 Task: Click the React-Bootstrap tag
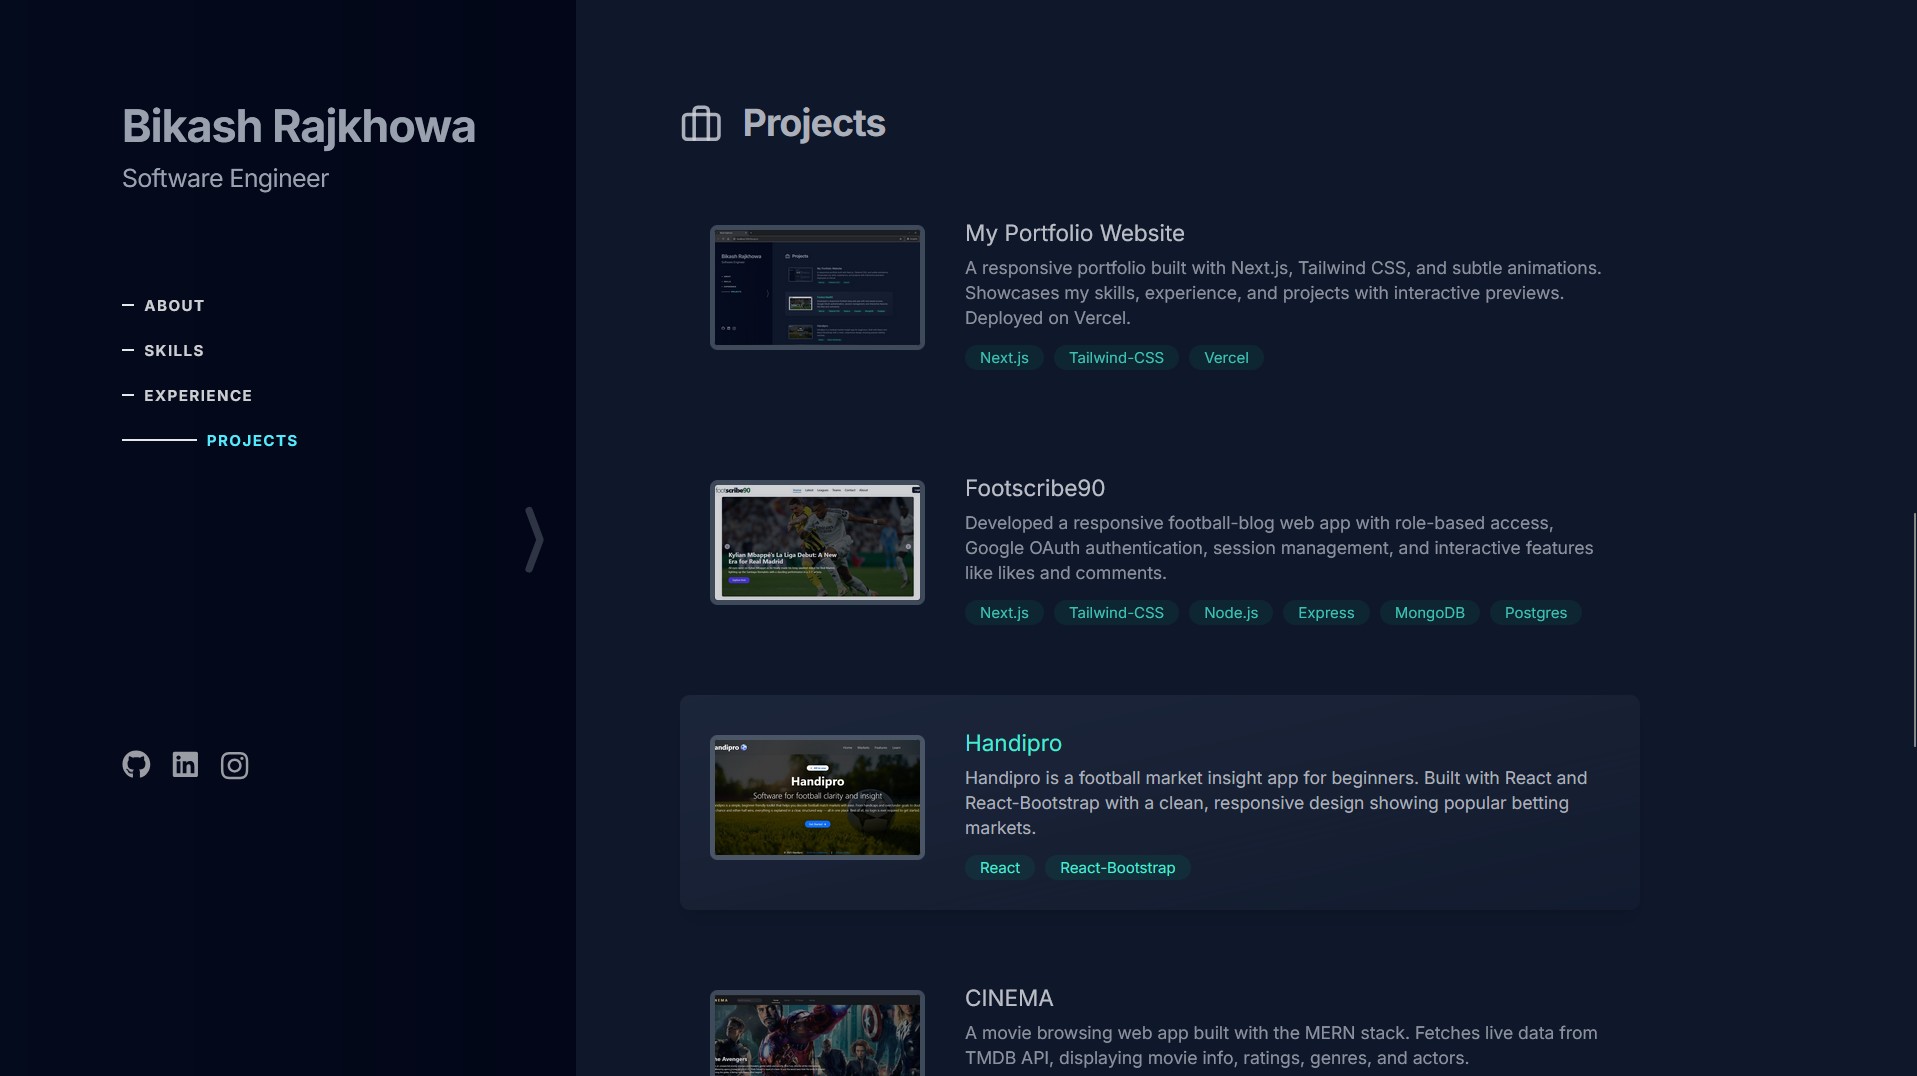click(x=1118, y=868)
